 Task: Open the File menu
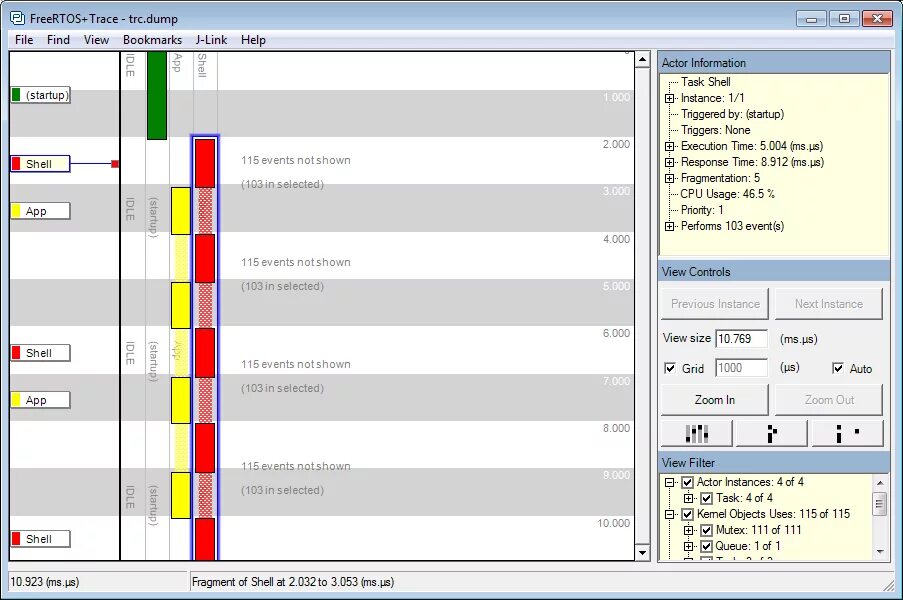pyautogui.click(x=24, y=40)
